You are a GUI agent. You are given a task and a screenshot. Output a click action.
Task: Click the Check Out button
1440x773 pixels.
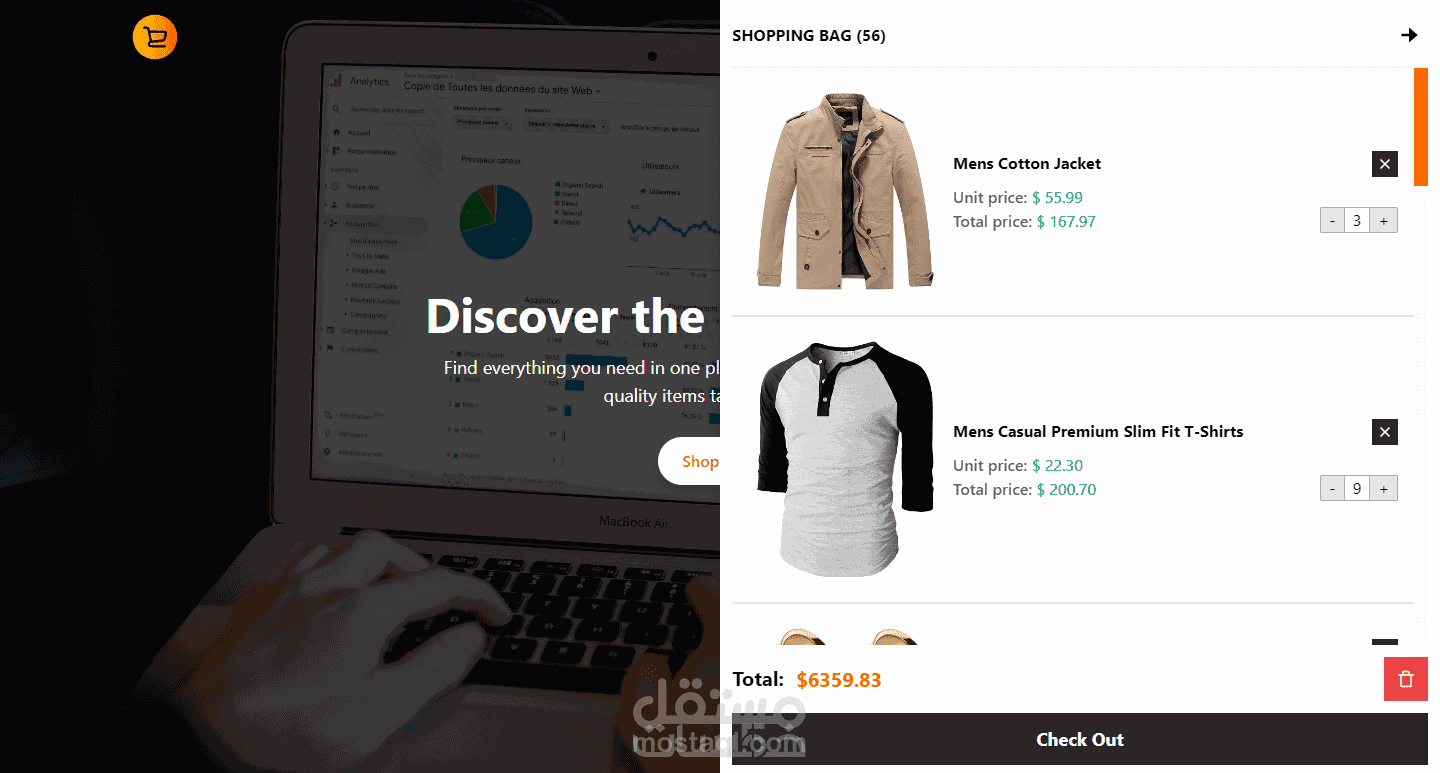pos(1080,739)
